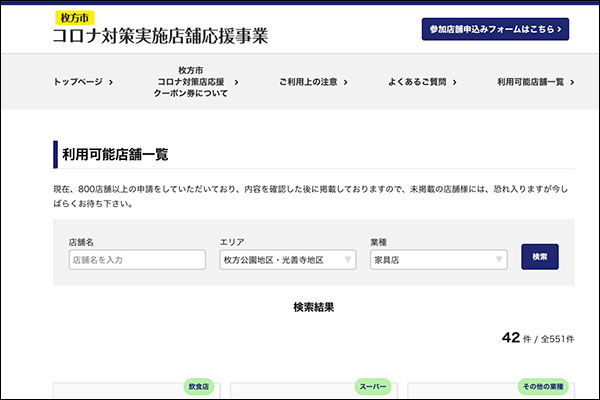Screen dimensions: 600x400
Task: Click the 参加店舗申込みフォームはこちら button
Action: pyautogui.click(x=495, y=29)
